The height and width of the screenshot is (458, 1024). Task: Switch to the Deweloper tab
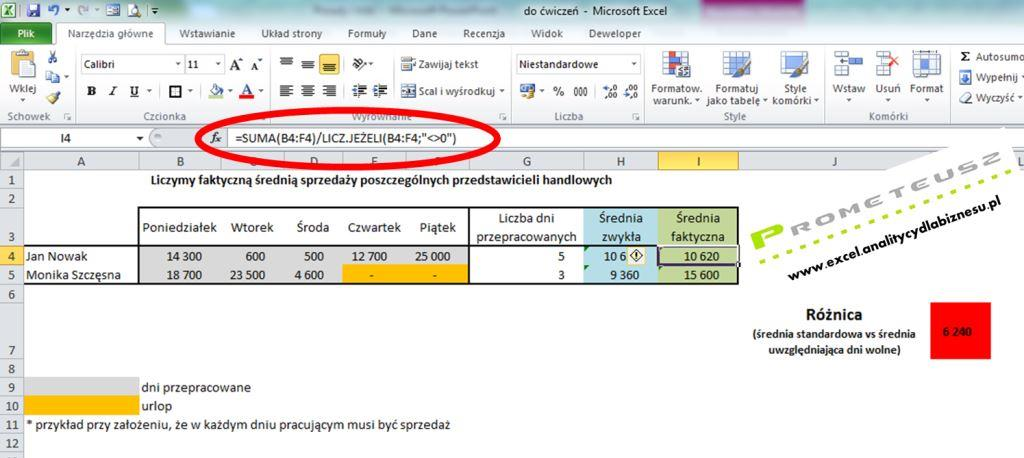613,34
